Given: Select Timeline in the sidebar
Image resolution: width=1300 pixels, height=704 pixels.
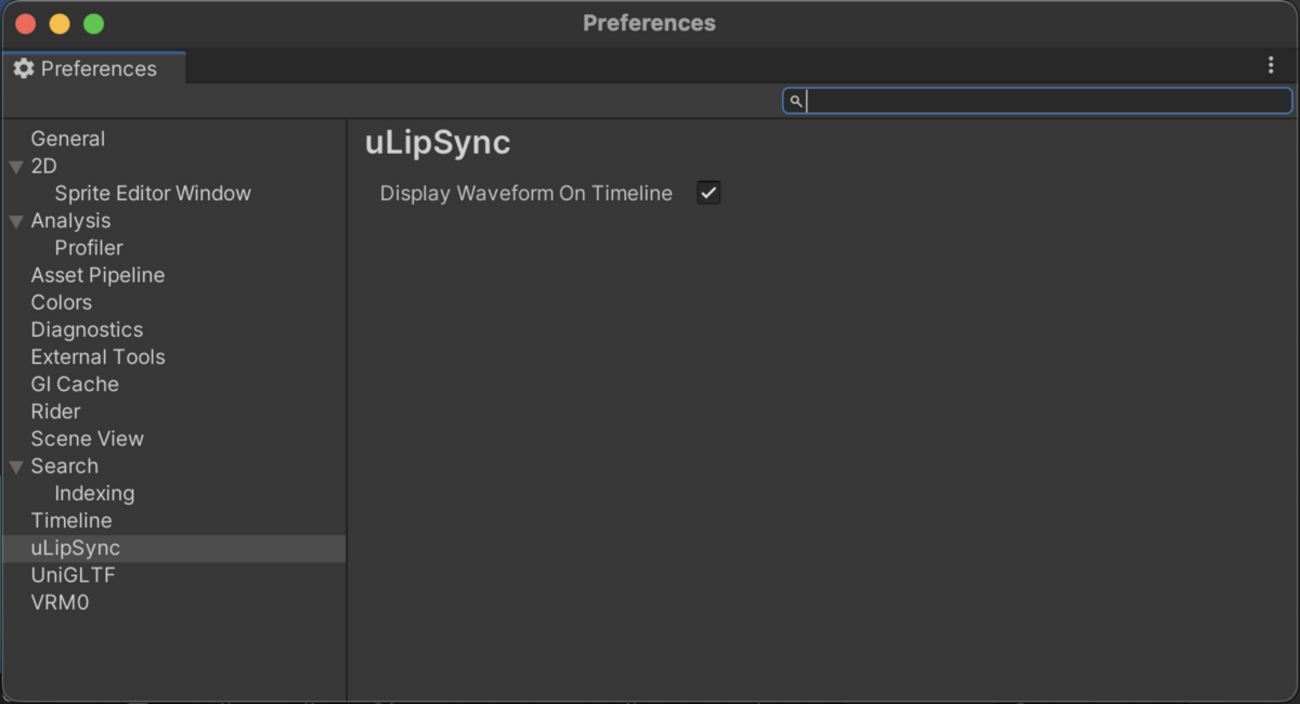Looking at the screenshot, I should coord(71,521).
